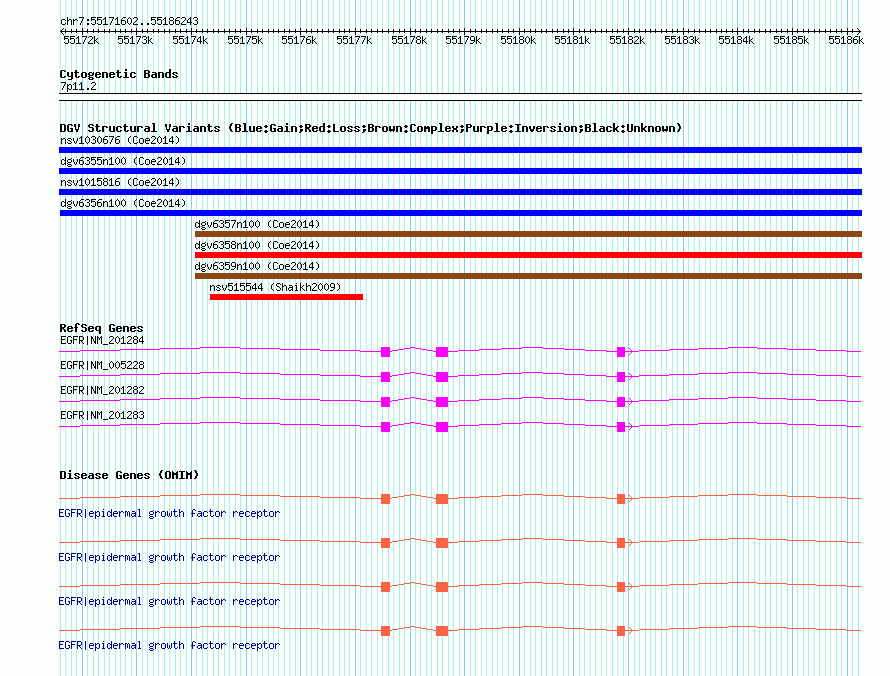Click first exon box of EGFR|NM_201284

point(385,352)
